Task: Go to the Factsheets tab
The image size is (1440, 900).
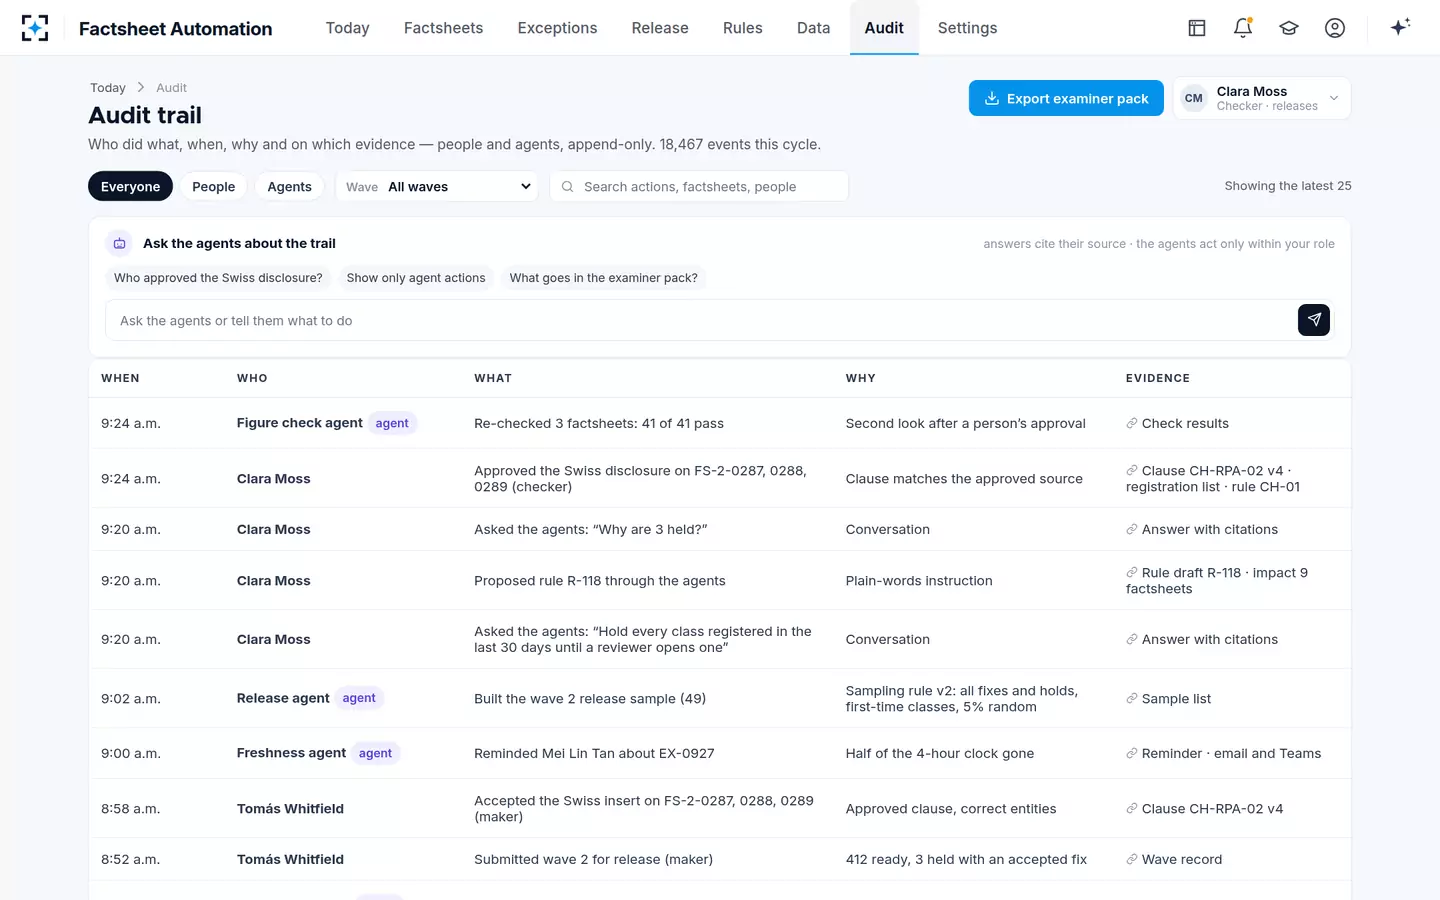Action: (x=444, y=28)
